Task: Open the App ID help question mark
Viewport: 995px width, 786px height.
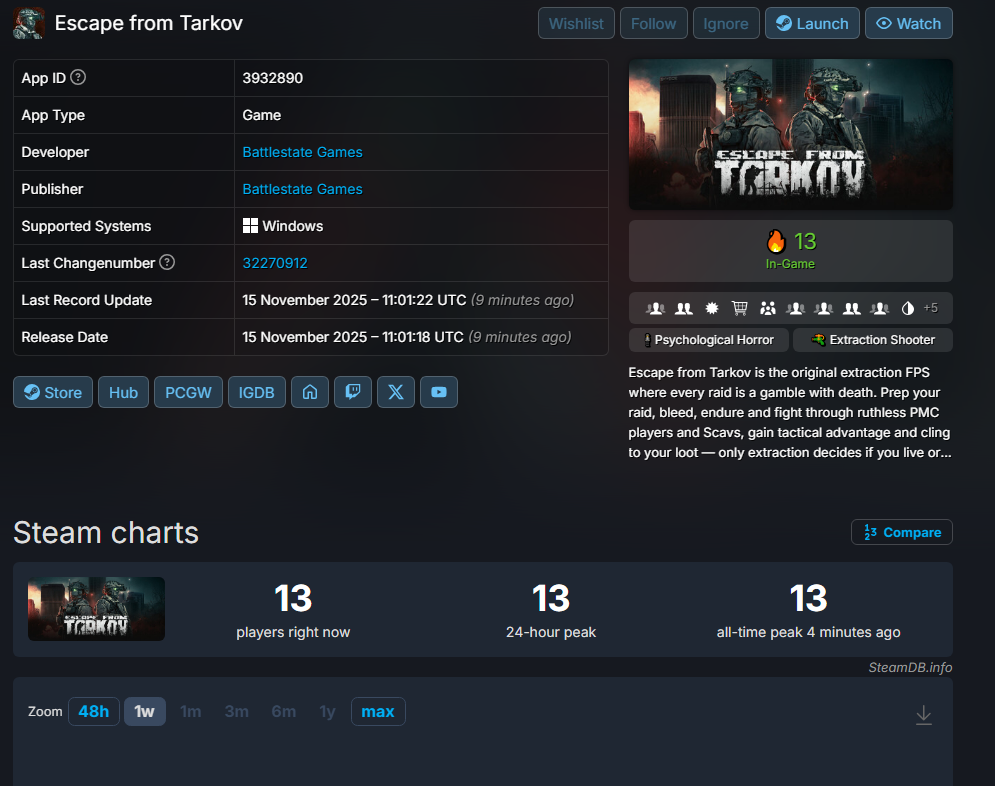Action: pos(78,77)
